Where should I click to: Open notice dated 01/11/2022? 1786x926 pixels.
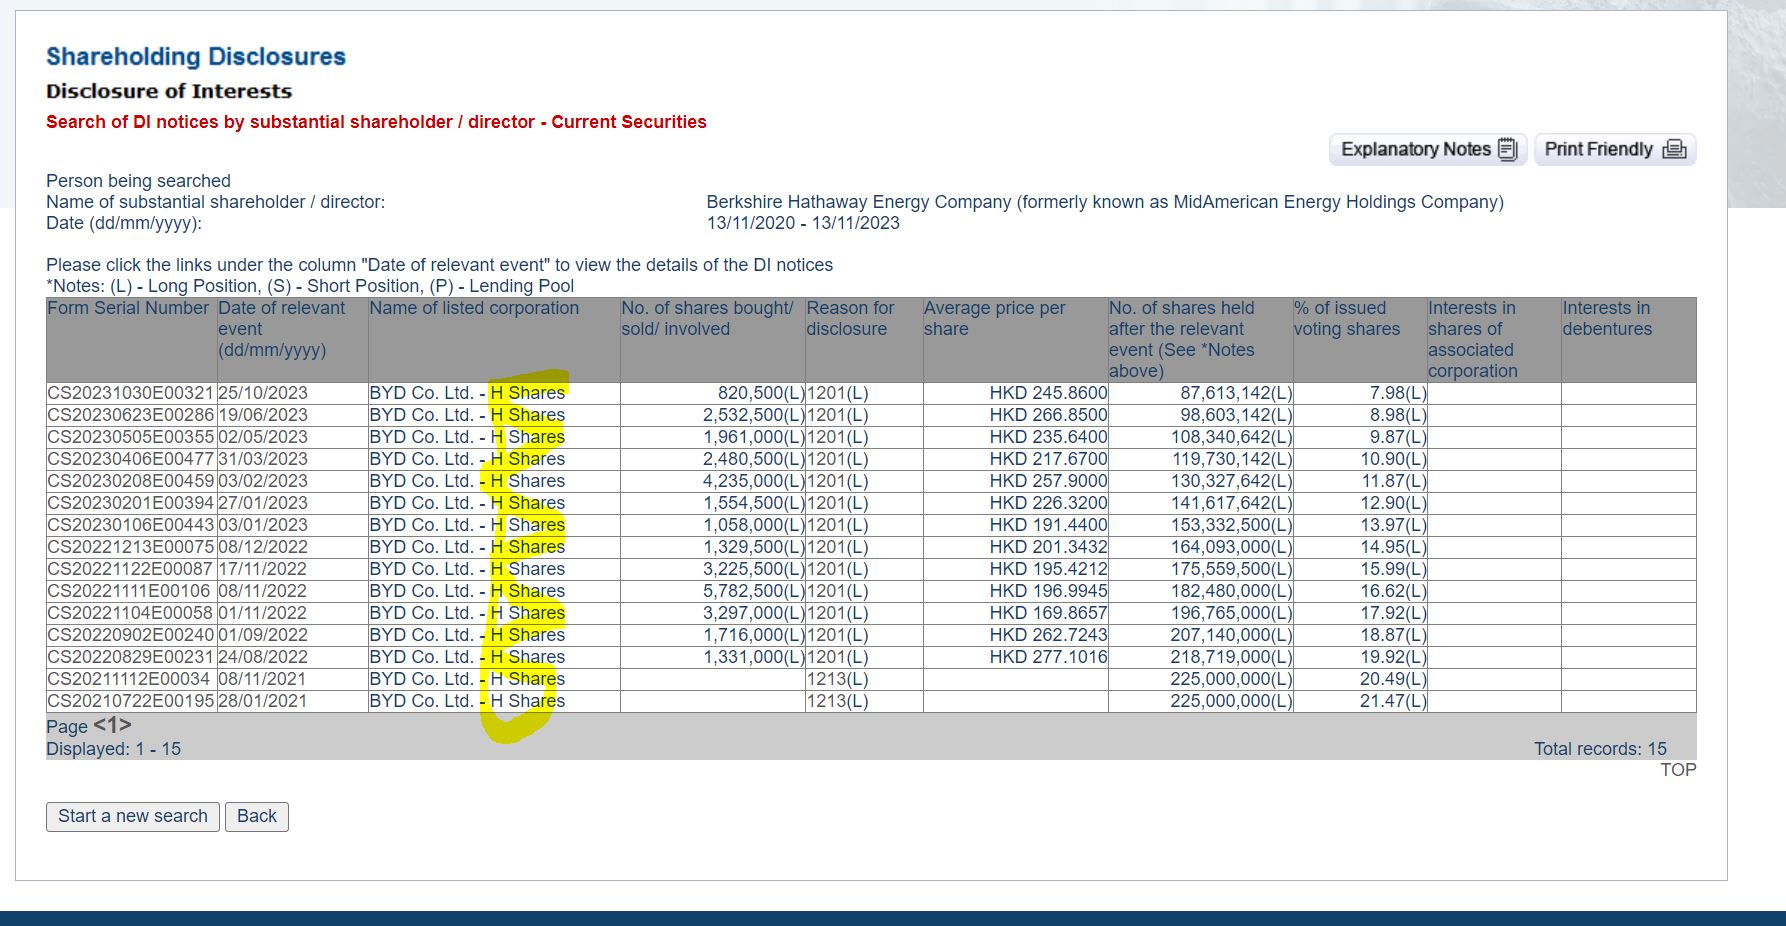(x=263, y=613)
